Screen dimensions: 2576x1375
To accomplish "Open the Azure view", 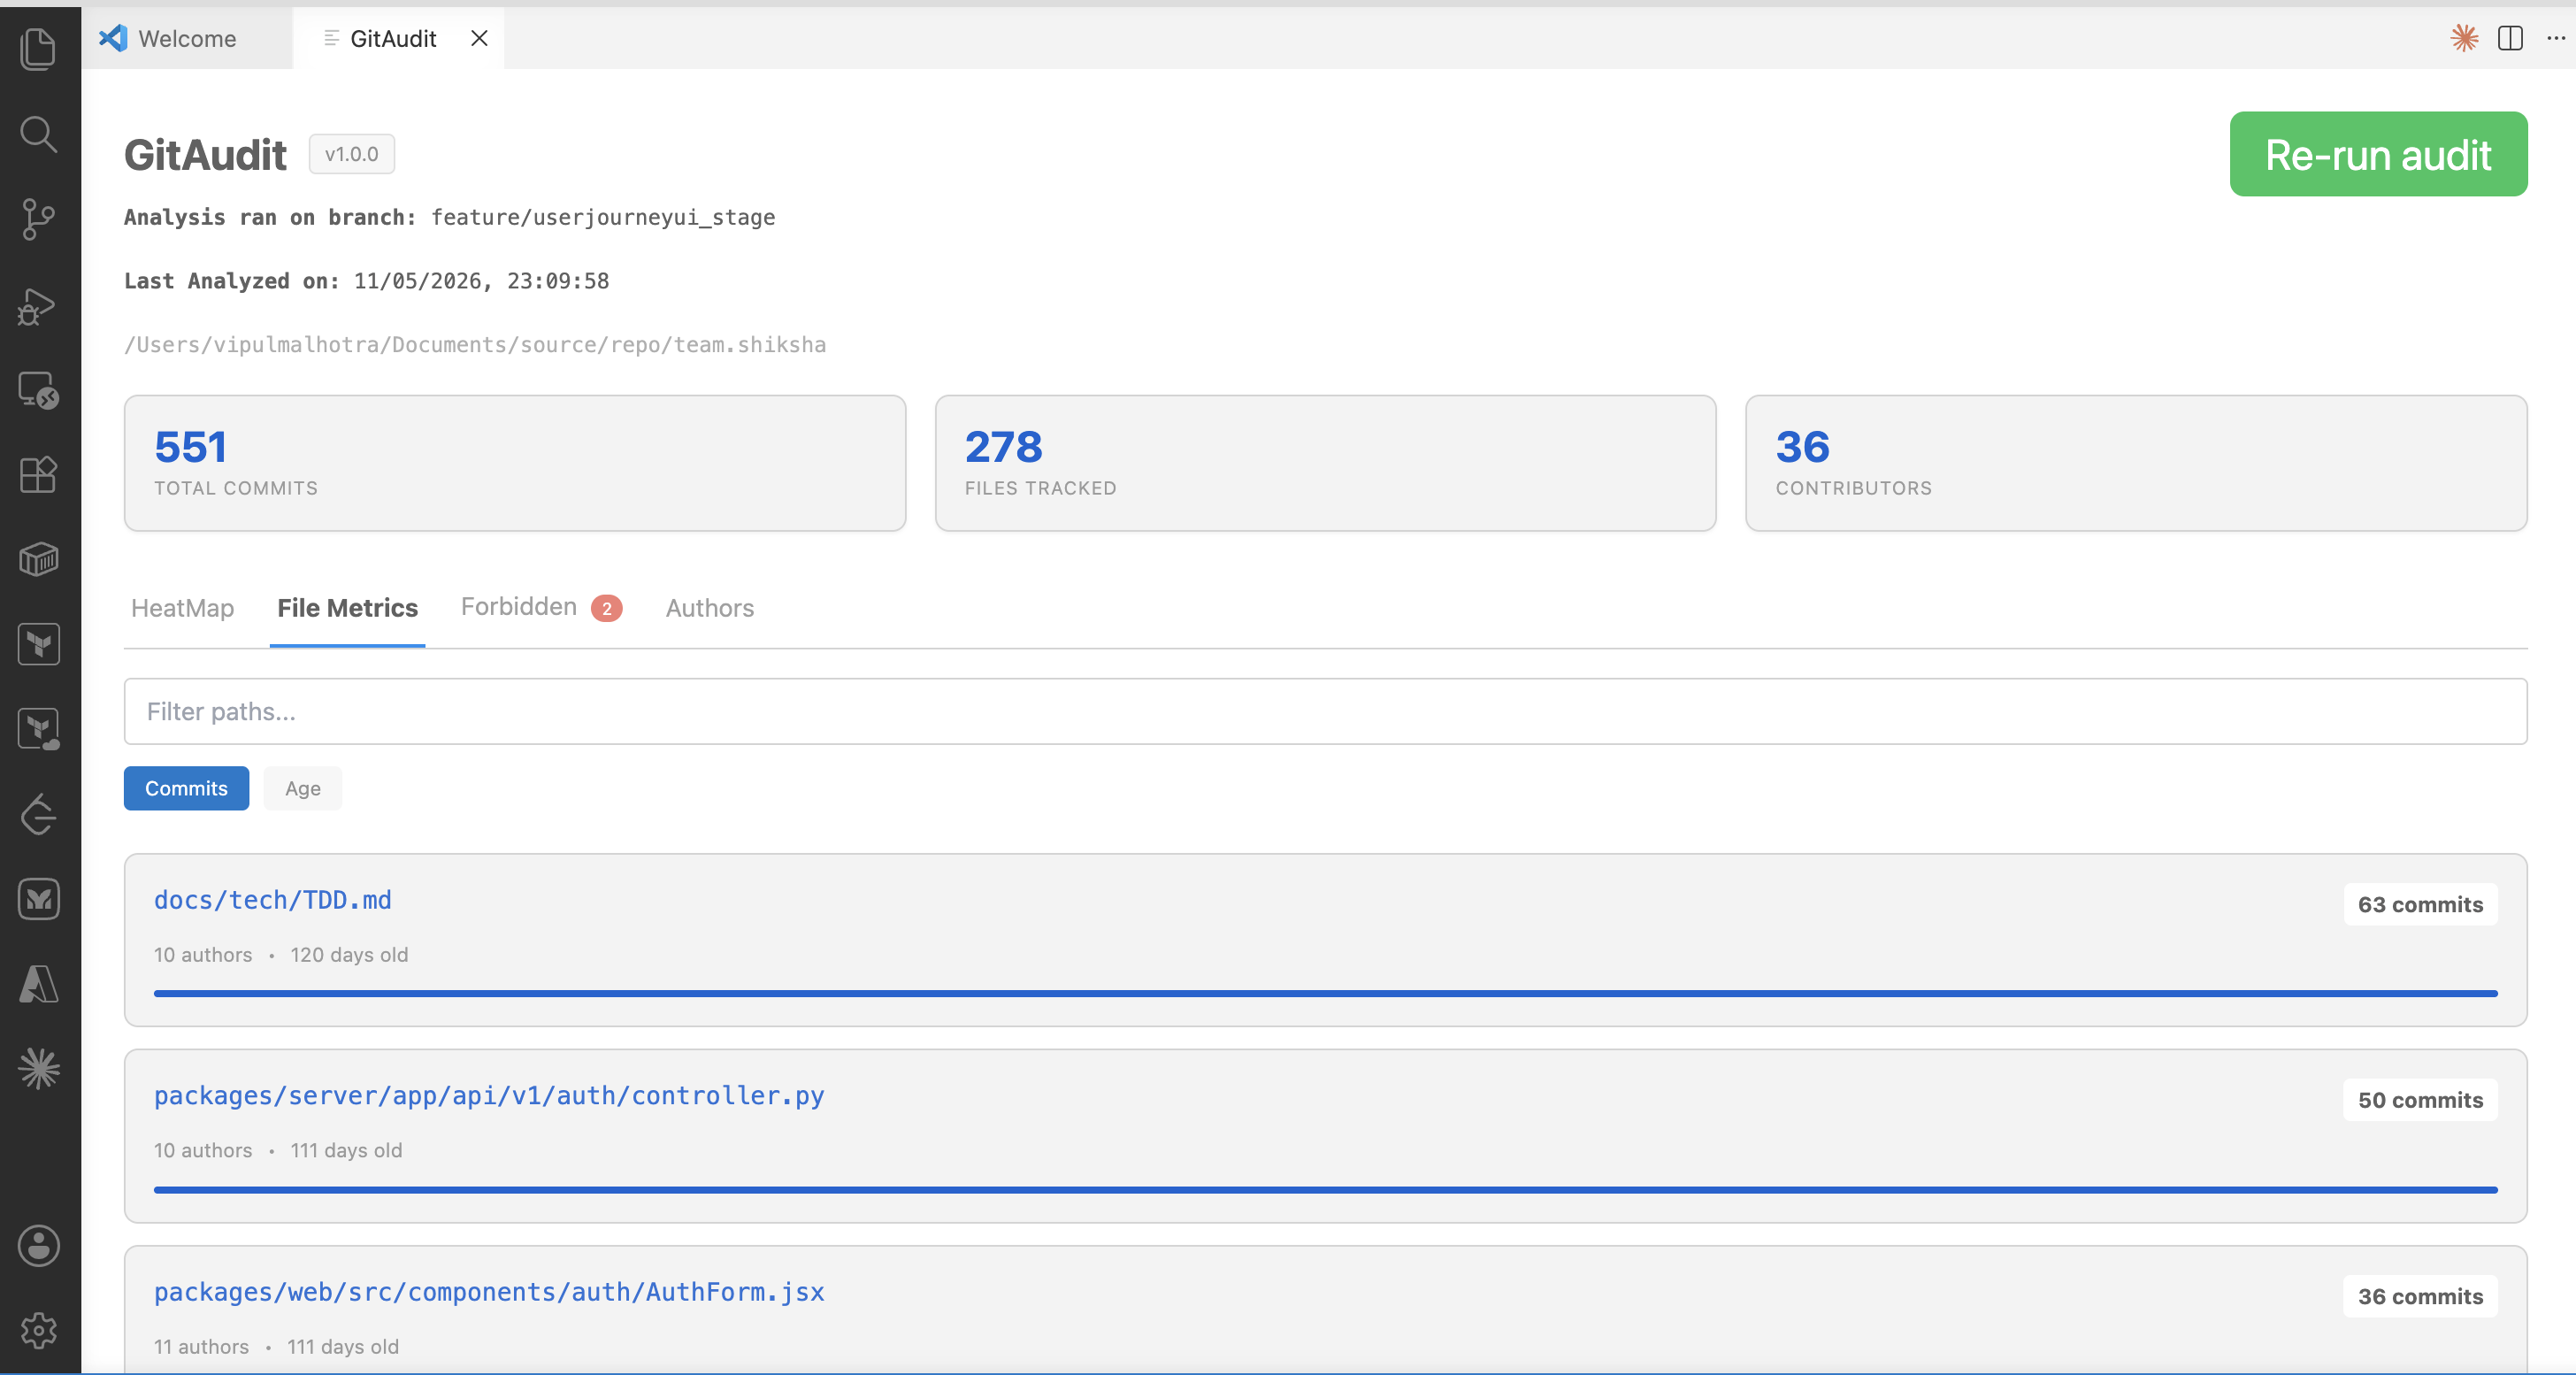I will click(x=38, y=984).
